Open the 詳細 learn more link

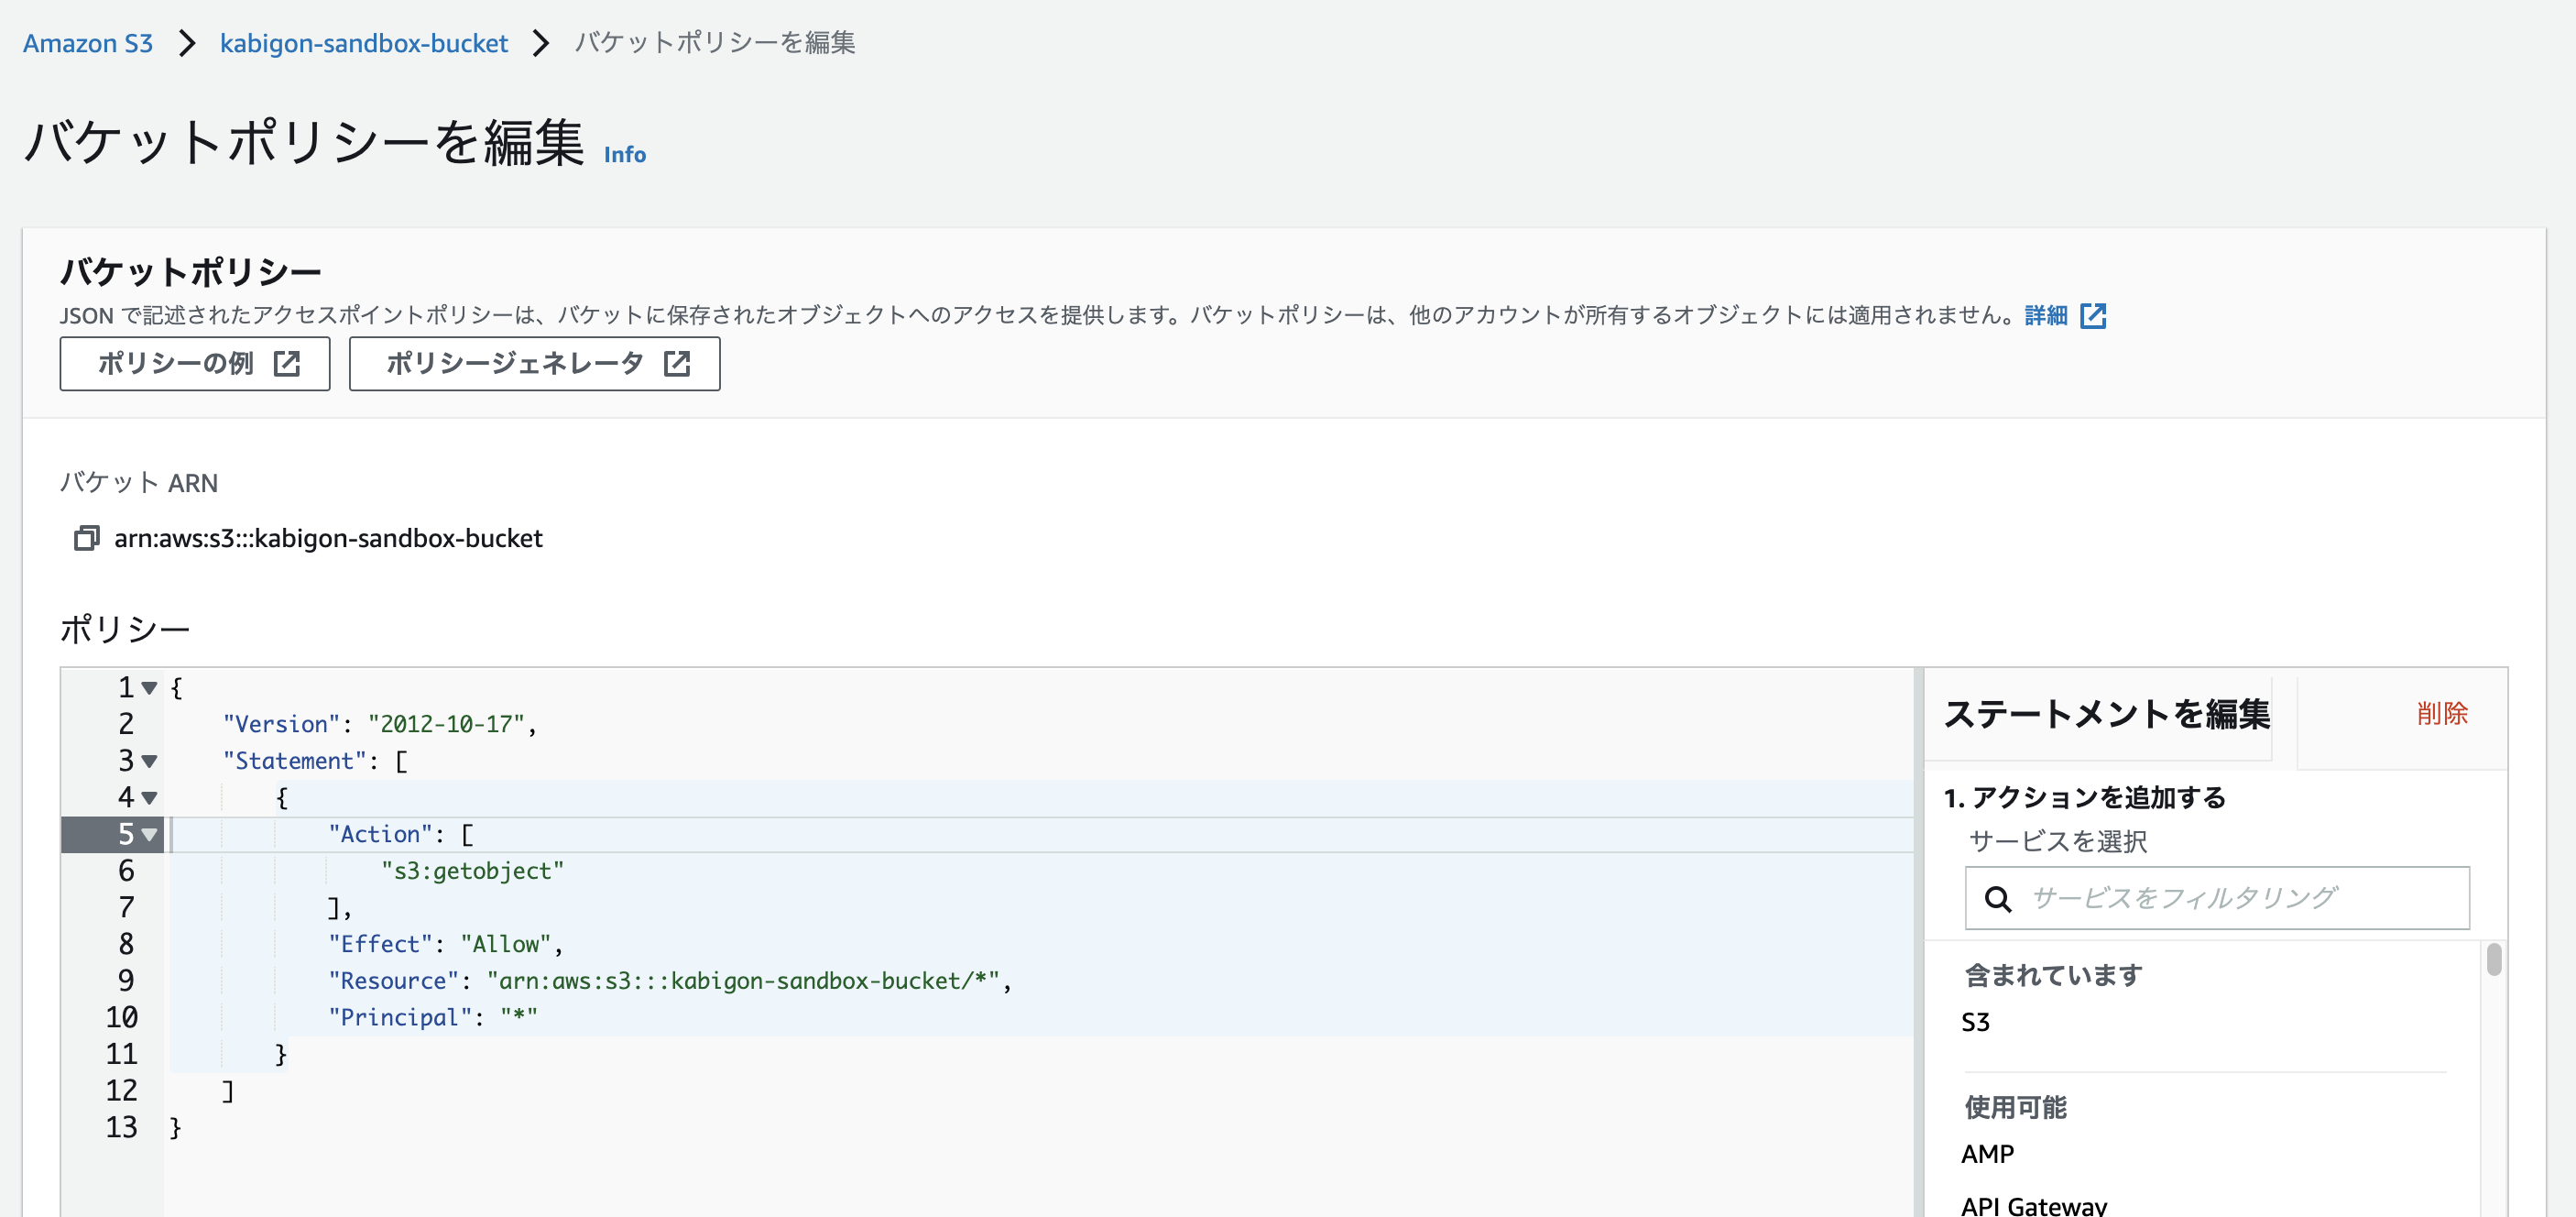click(2045, 316)
